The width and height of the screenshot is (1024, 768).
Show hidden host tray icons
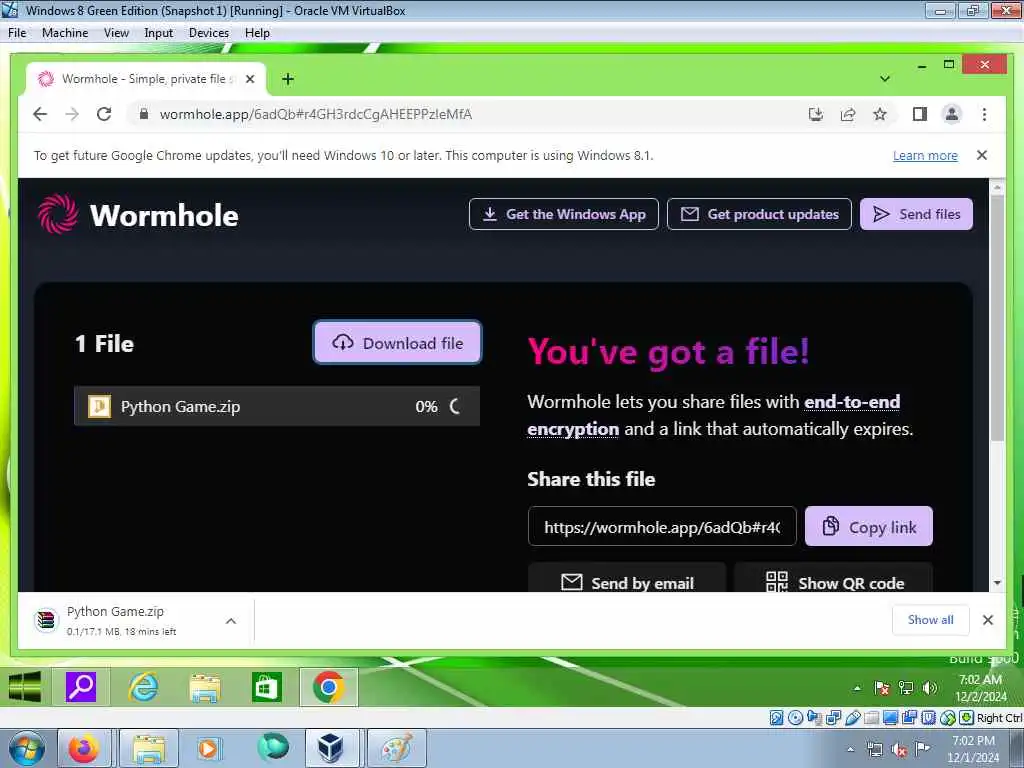pyautogui.click(x=850, y=750)
